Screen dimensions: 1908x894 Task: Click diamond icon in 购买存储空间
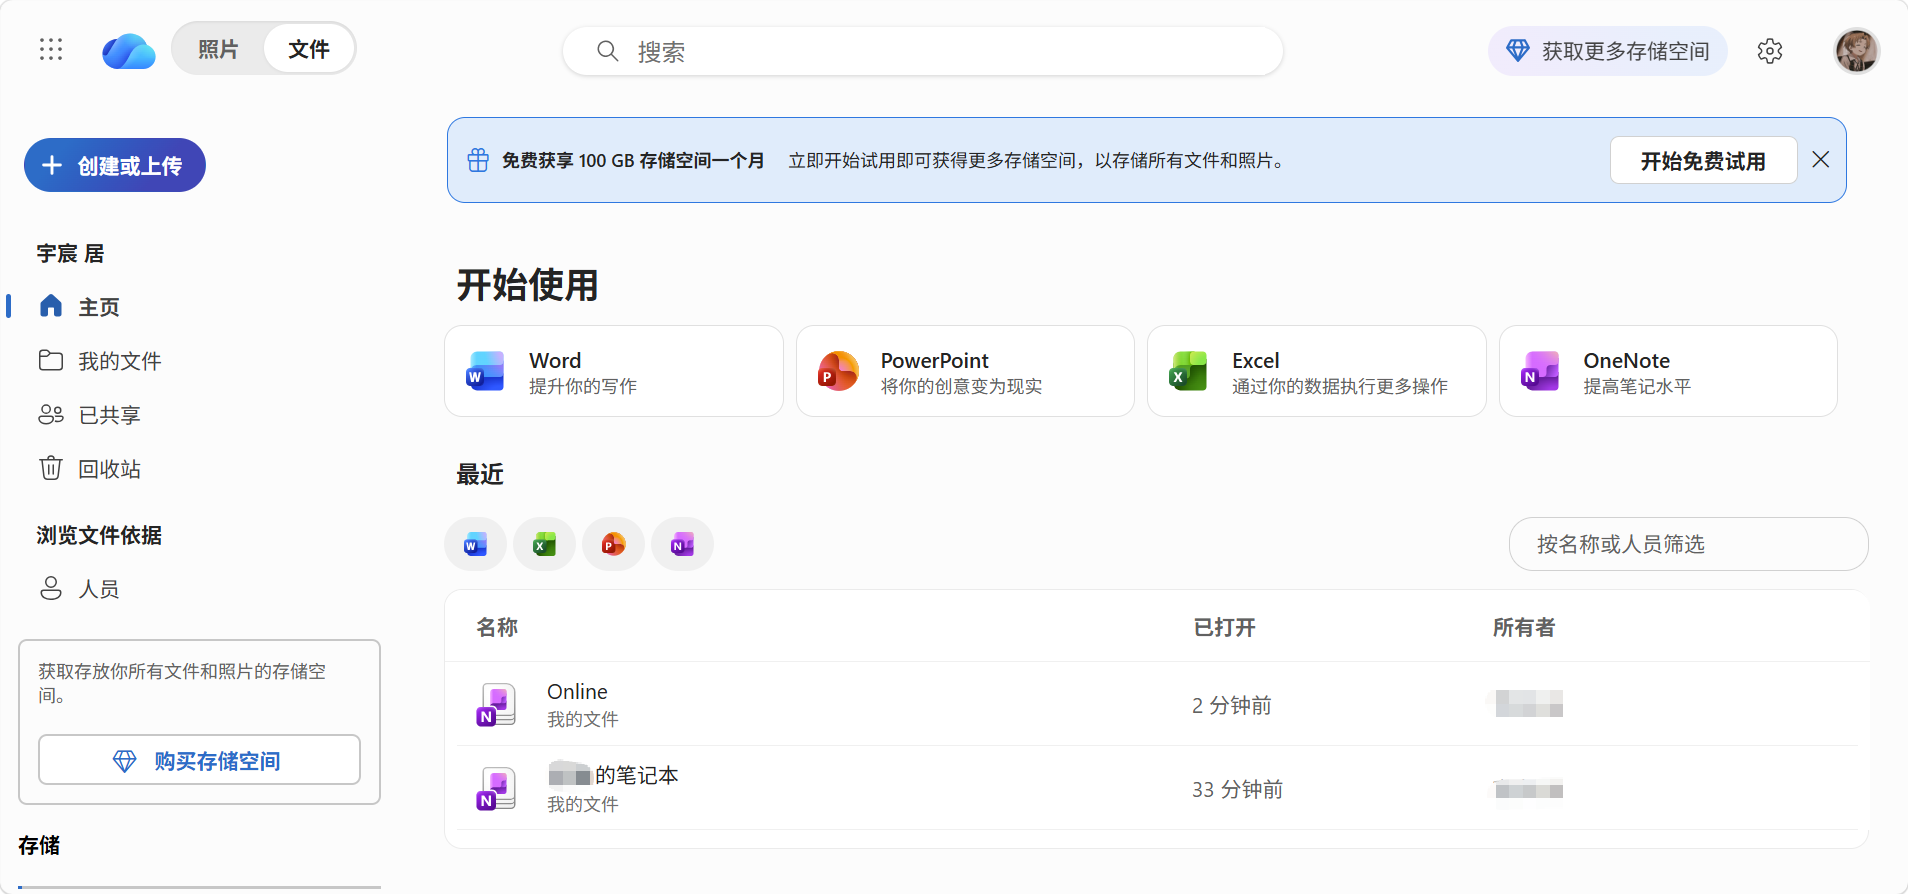[x=124, y=761]
